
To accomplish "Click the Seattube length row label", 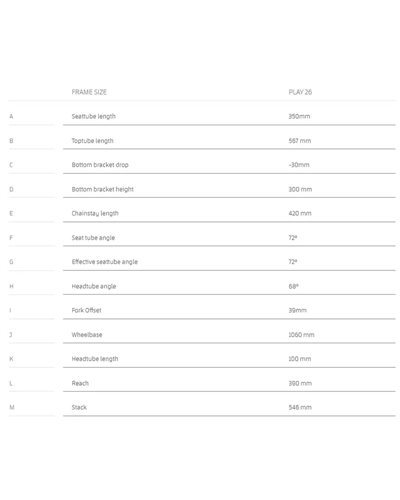I will click(x=94, y=116).
